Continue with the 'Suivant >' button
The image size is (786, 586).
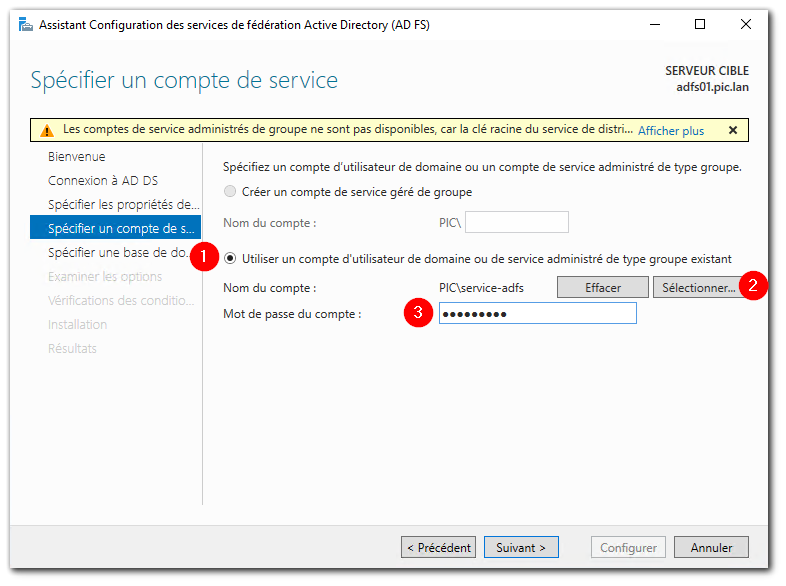(x=521, y=547)
